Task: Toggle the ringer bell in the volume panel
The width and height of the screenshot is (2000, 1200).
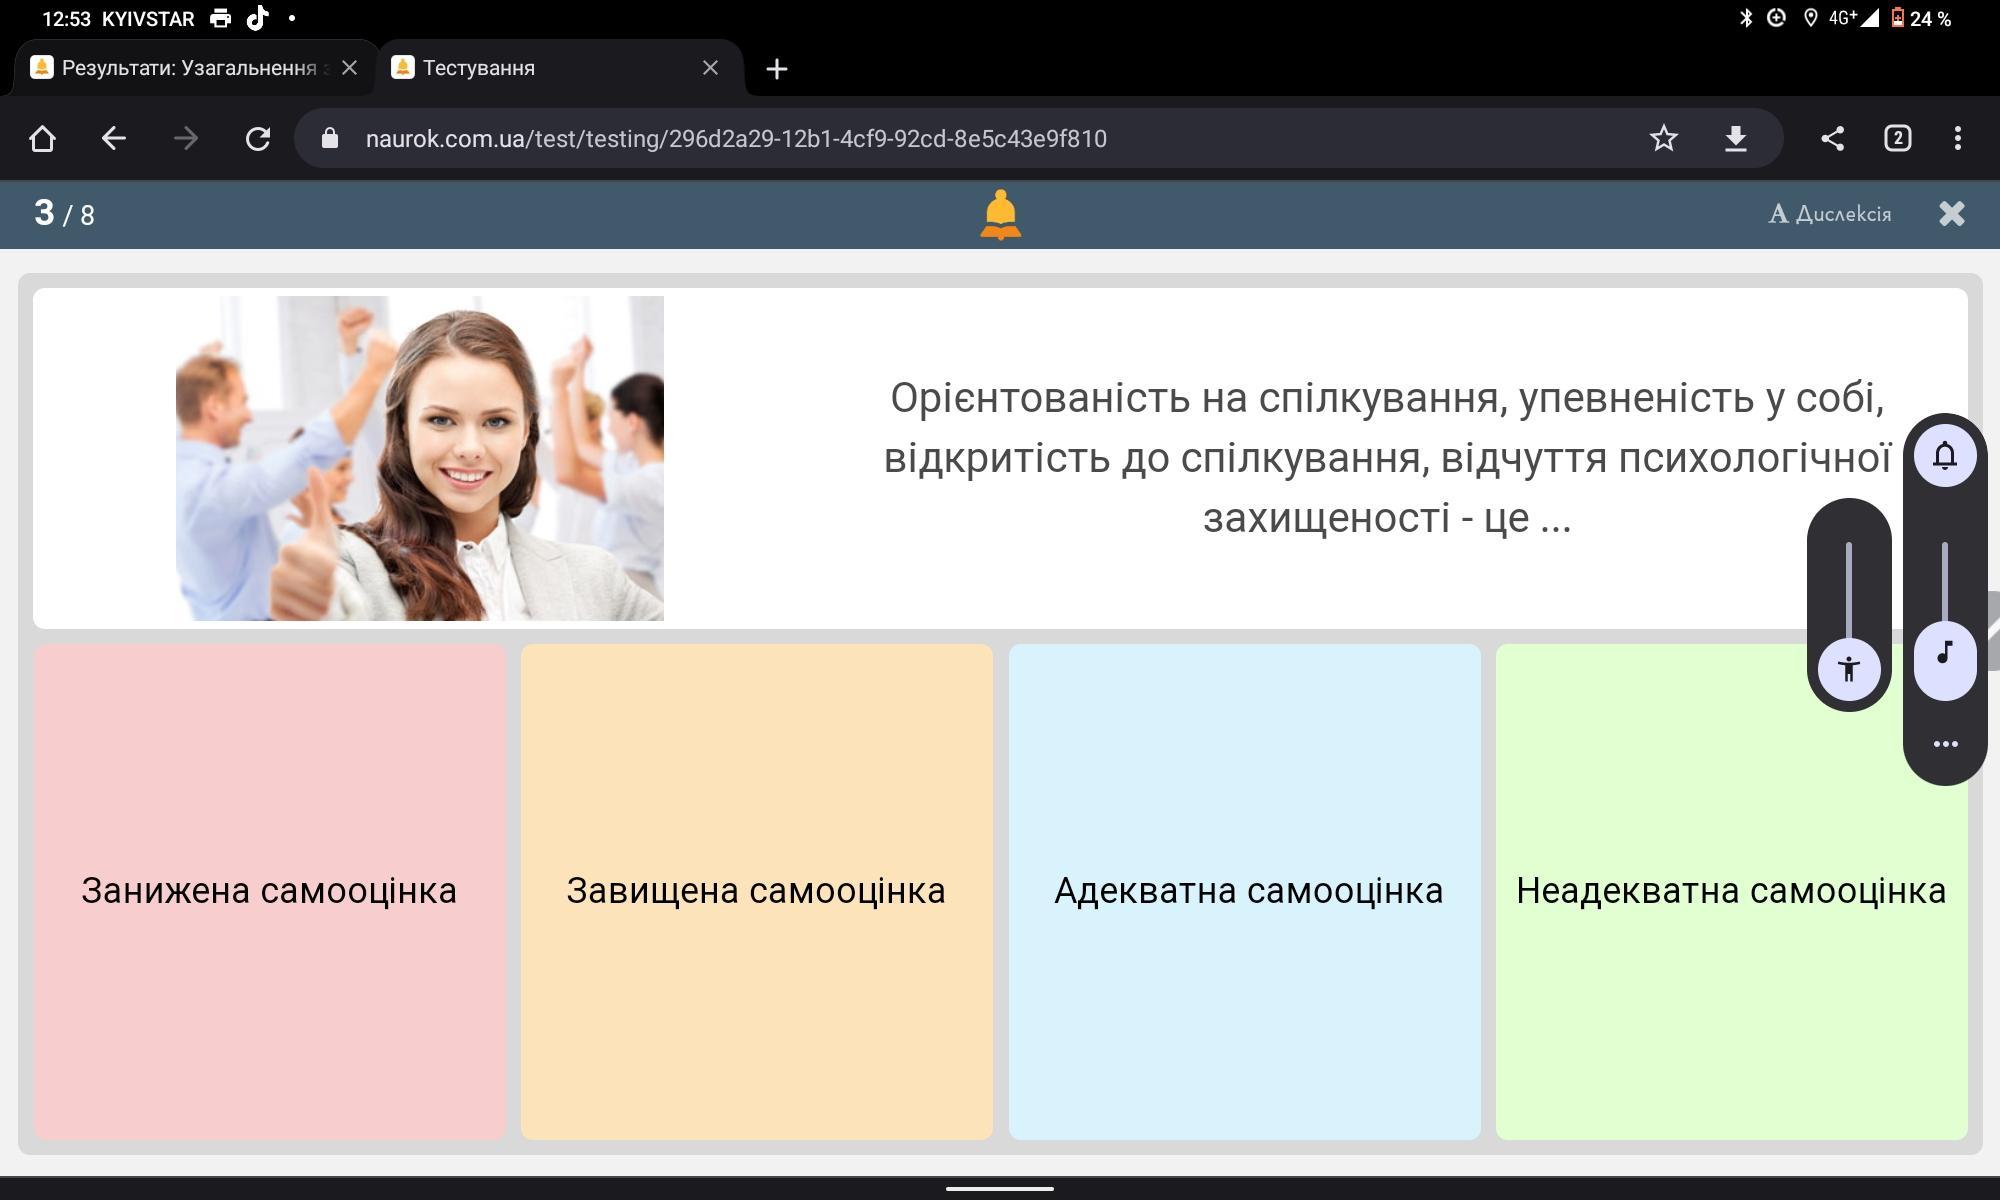Action: [x=1944, y=456]
